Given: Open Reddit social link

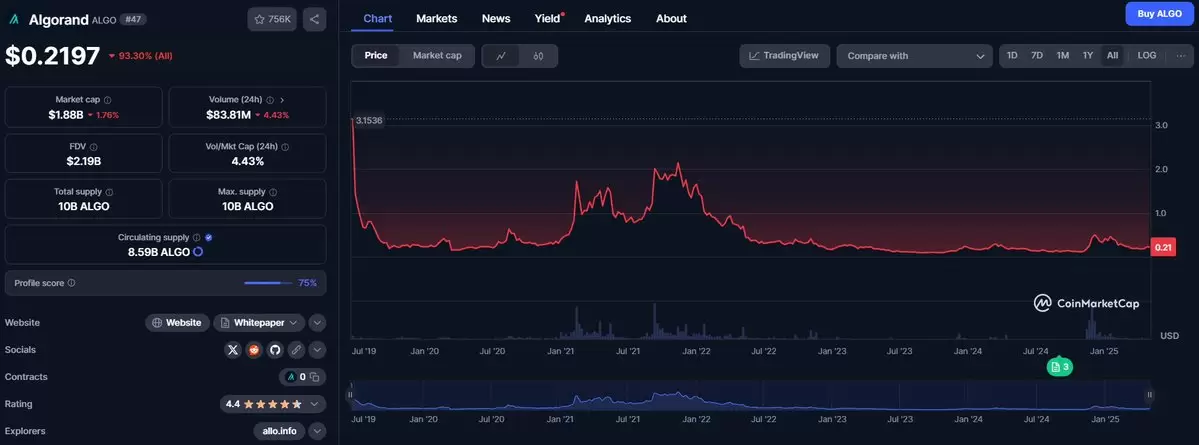Looking at the screenshot, I should click(x=254, y=350).
